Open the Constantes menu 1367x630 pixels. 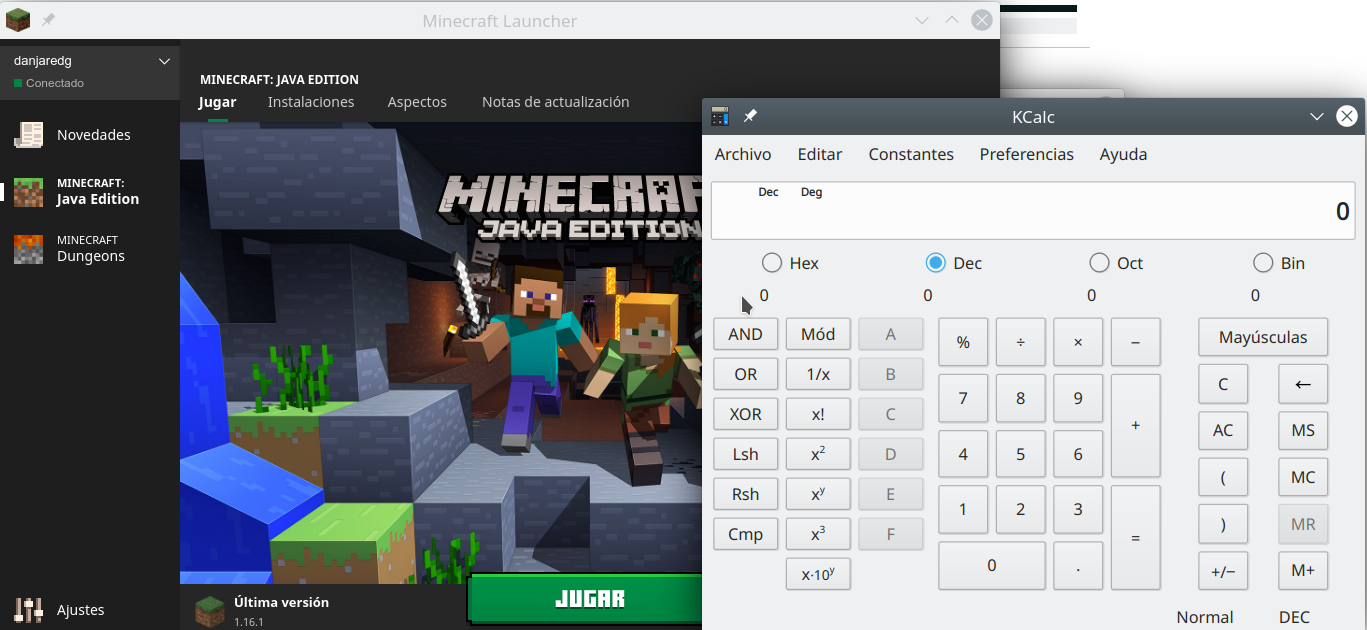pyautogui.click(x=911, y=154)
